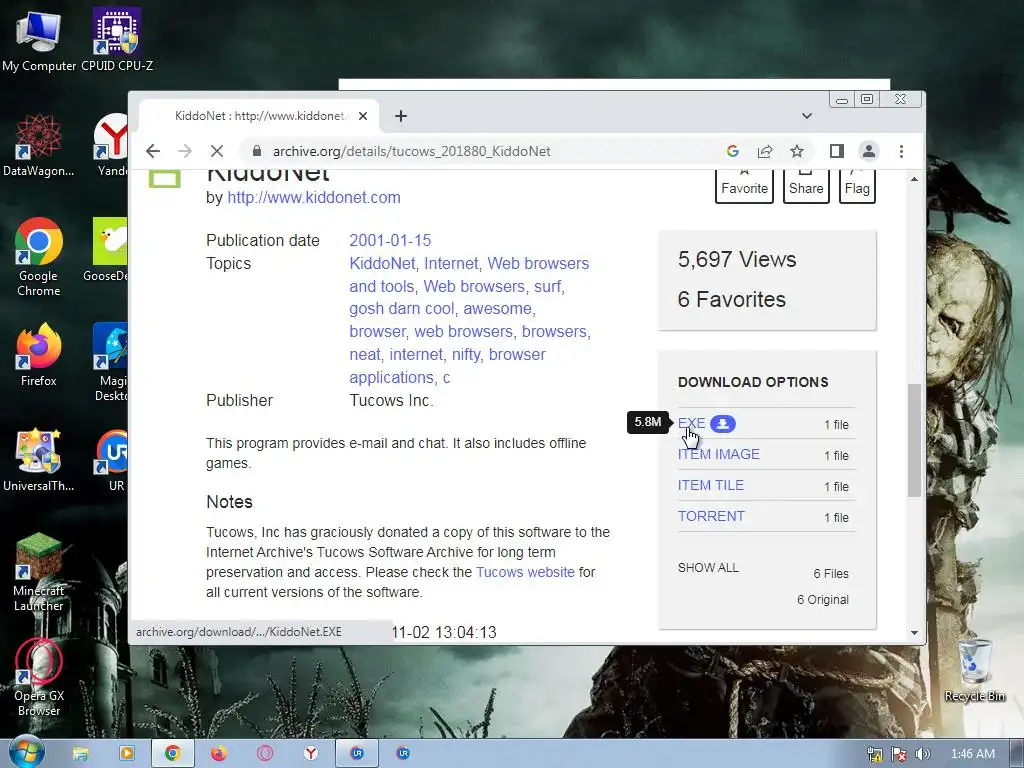The image size is (1024, 768).
Task: Open Minecraft Launcher desktop icon
Action: [39, 573]
